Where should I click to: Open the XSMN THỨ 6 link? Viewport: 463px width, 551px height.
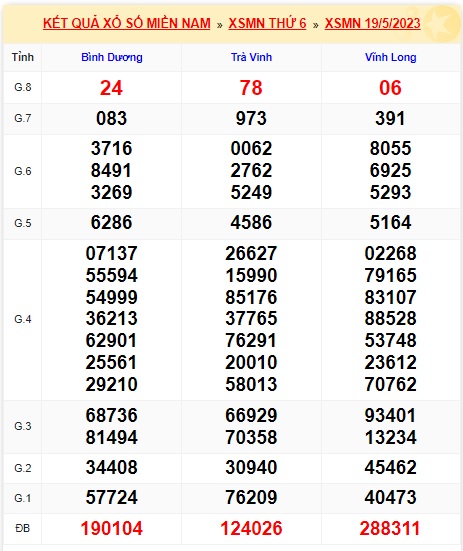pyautogui.click(x=267, y=24)
